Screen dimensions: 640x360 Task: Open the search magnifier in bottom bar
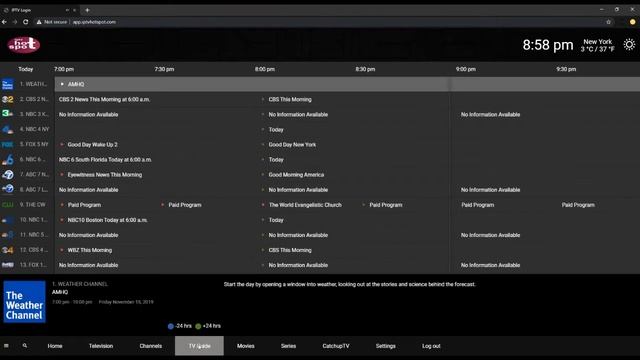(25, 346)
